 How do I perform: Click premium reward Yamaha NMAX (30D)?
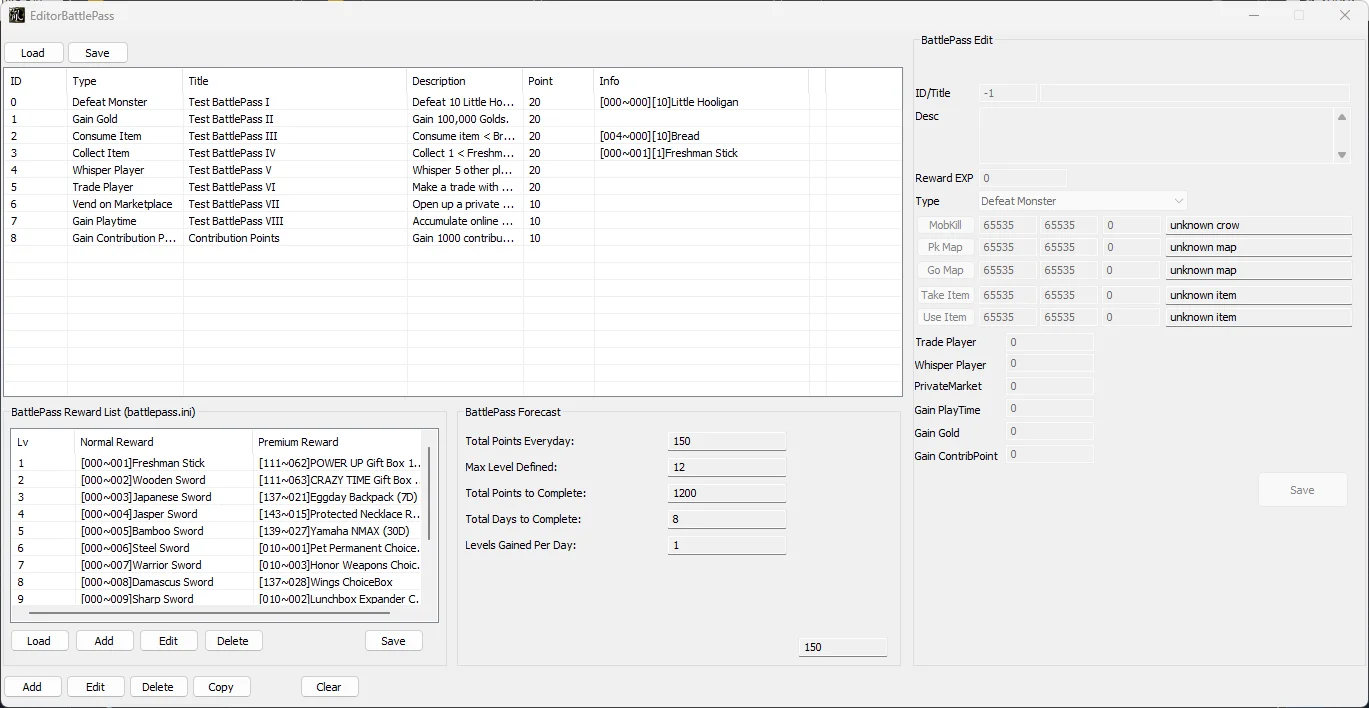pyautogui.click(x=334, y=531)
